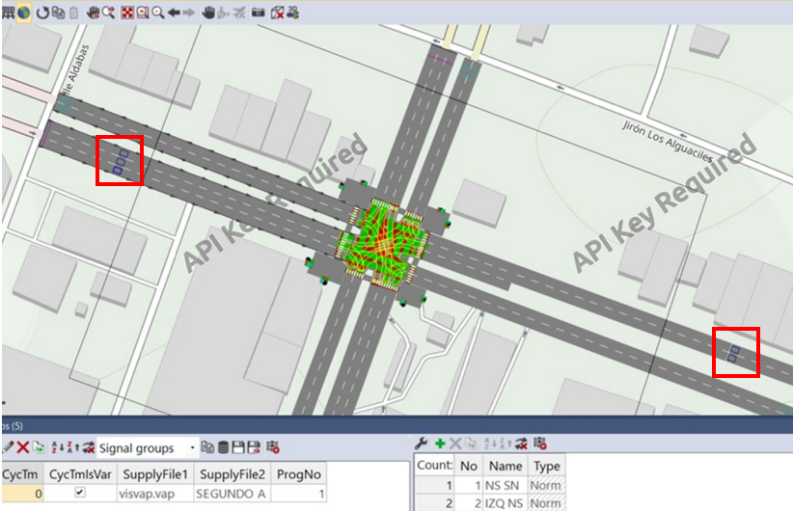
Task: Toggle the background map globe icon
Action: tap(22, 13)
